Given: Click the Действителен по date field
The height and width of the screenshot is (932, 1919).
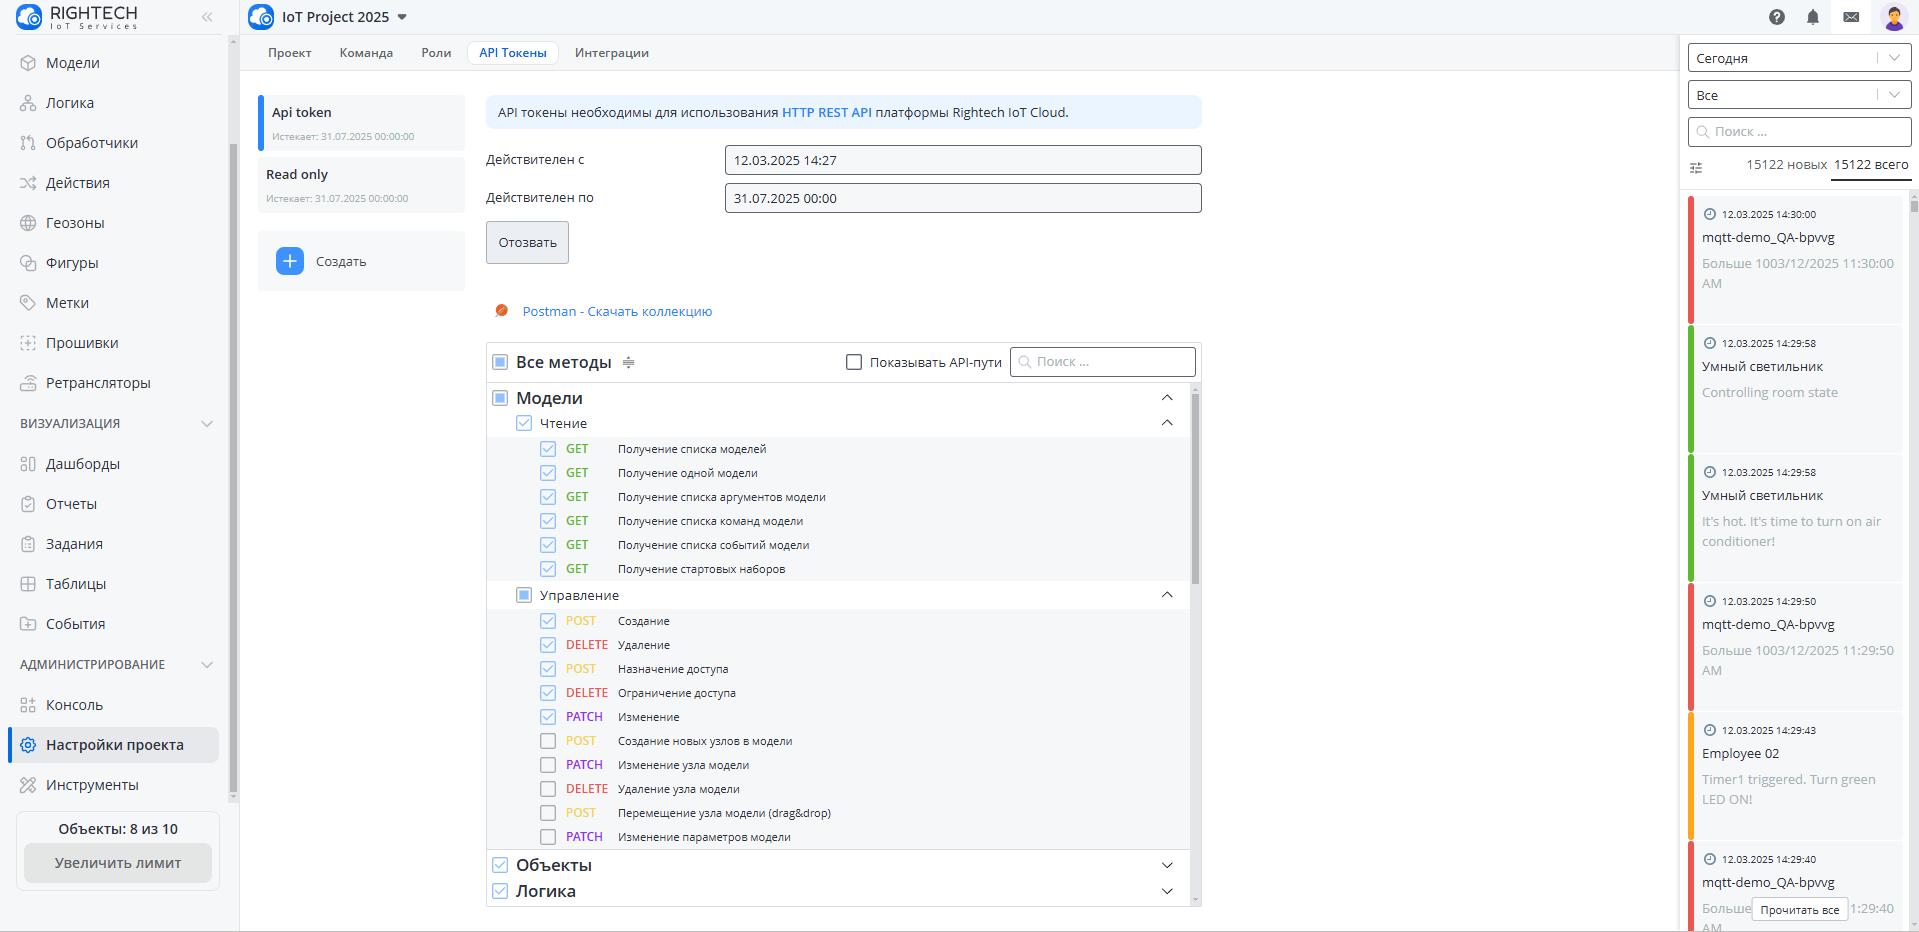Looking at the screenshot, I should pyautogui.click(x=962, y=198).
